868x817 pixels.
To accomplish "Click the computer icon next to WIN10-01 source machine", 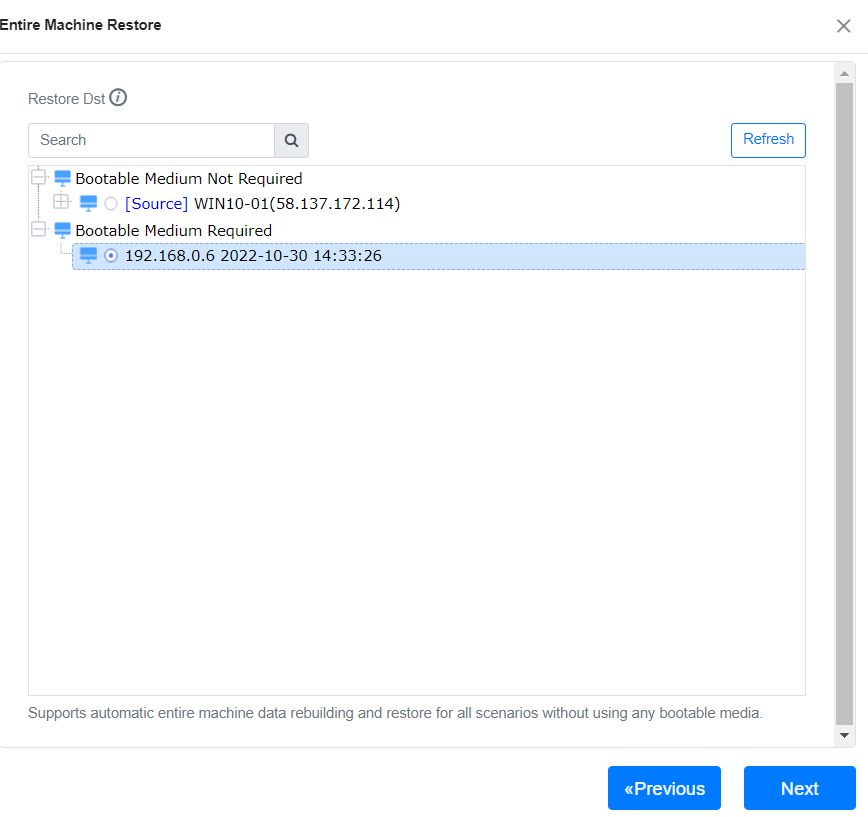I will pos(90,203).
